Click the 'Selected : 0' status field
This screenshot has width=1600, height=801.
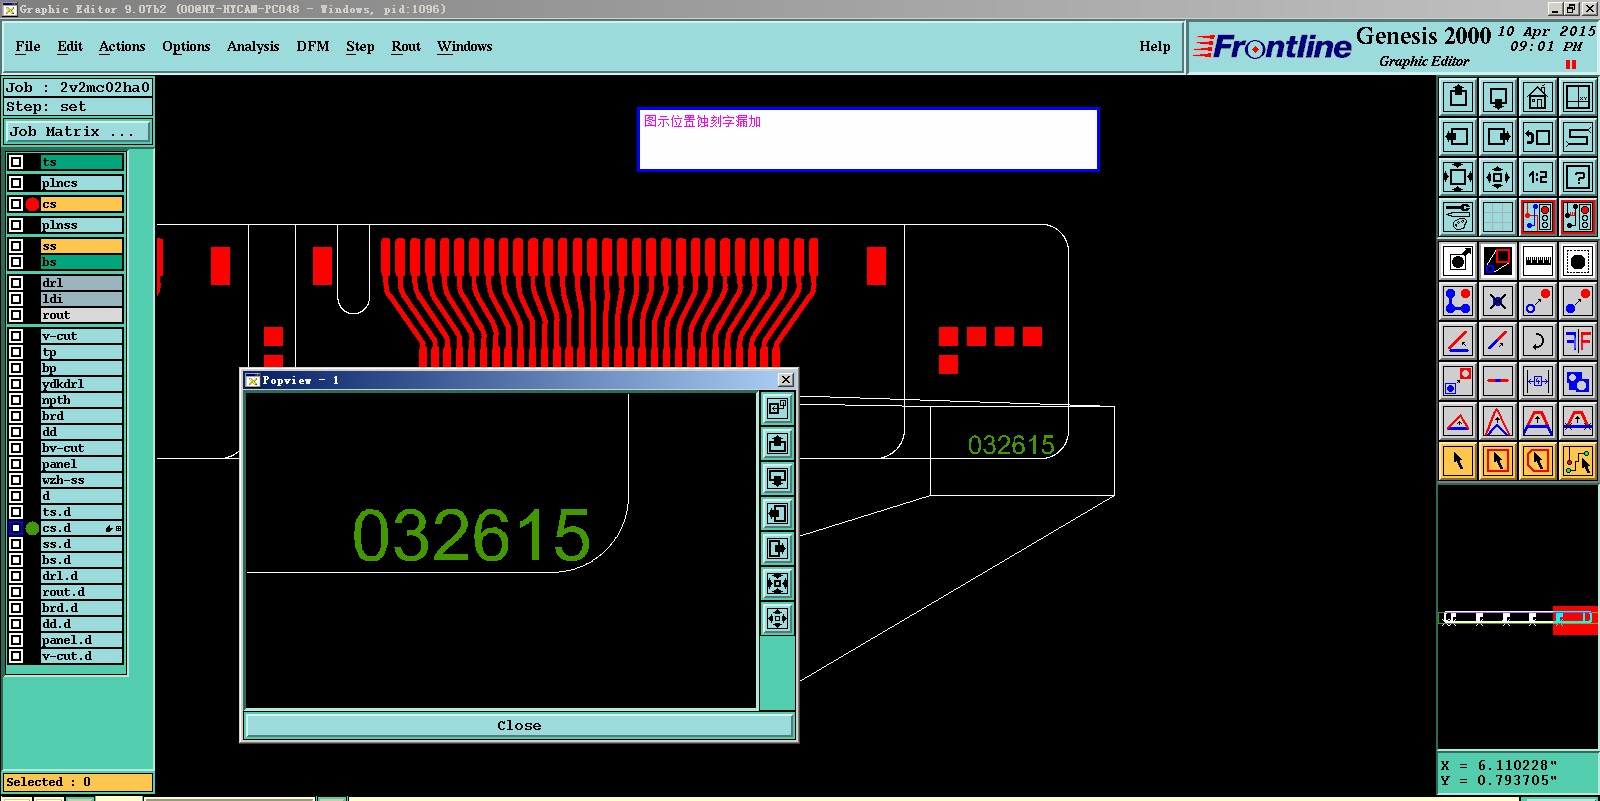(x=78, y=782)
